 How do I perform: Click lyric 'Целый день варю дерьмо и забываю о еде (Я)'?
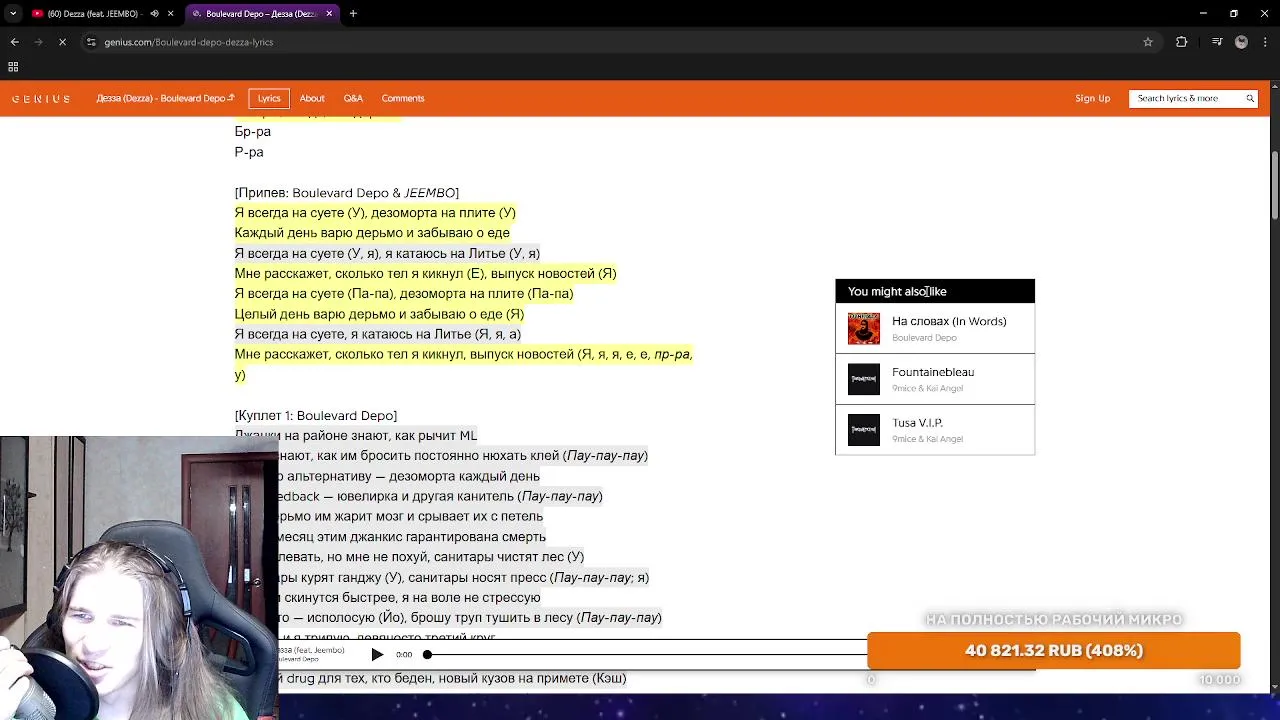click(379, 314)
